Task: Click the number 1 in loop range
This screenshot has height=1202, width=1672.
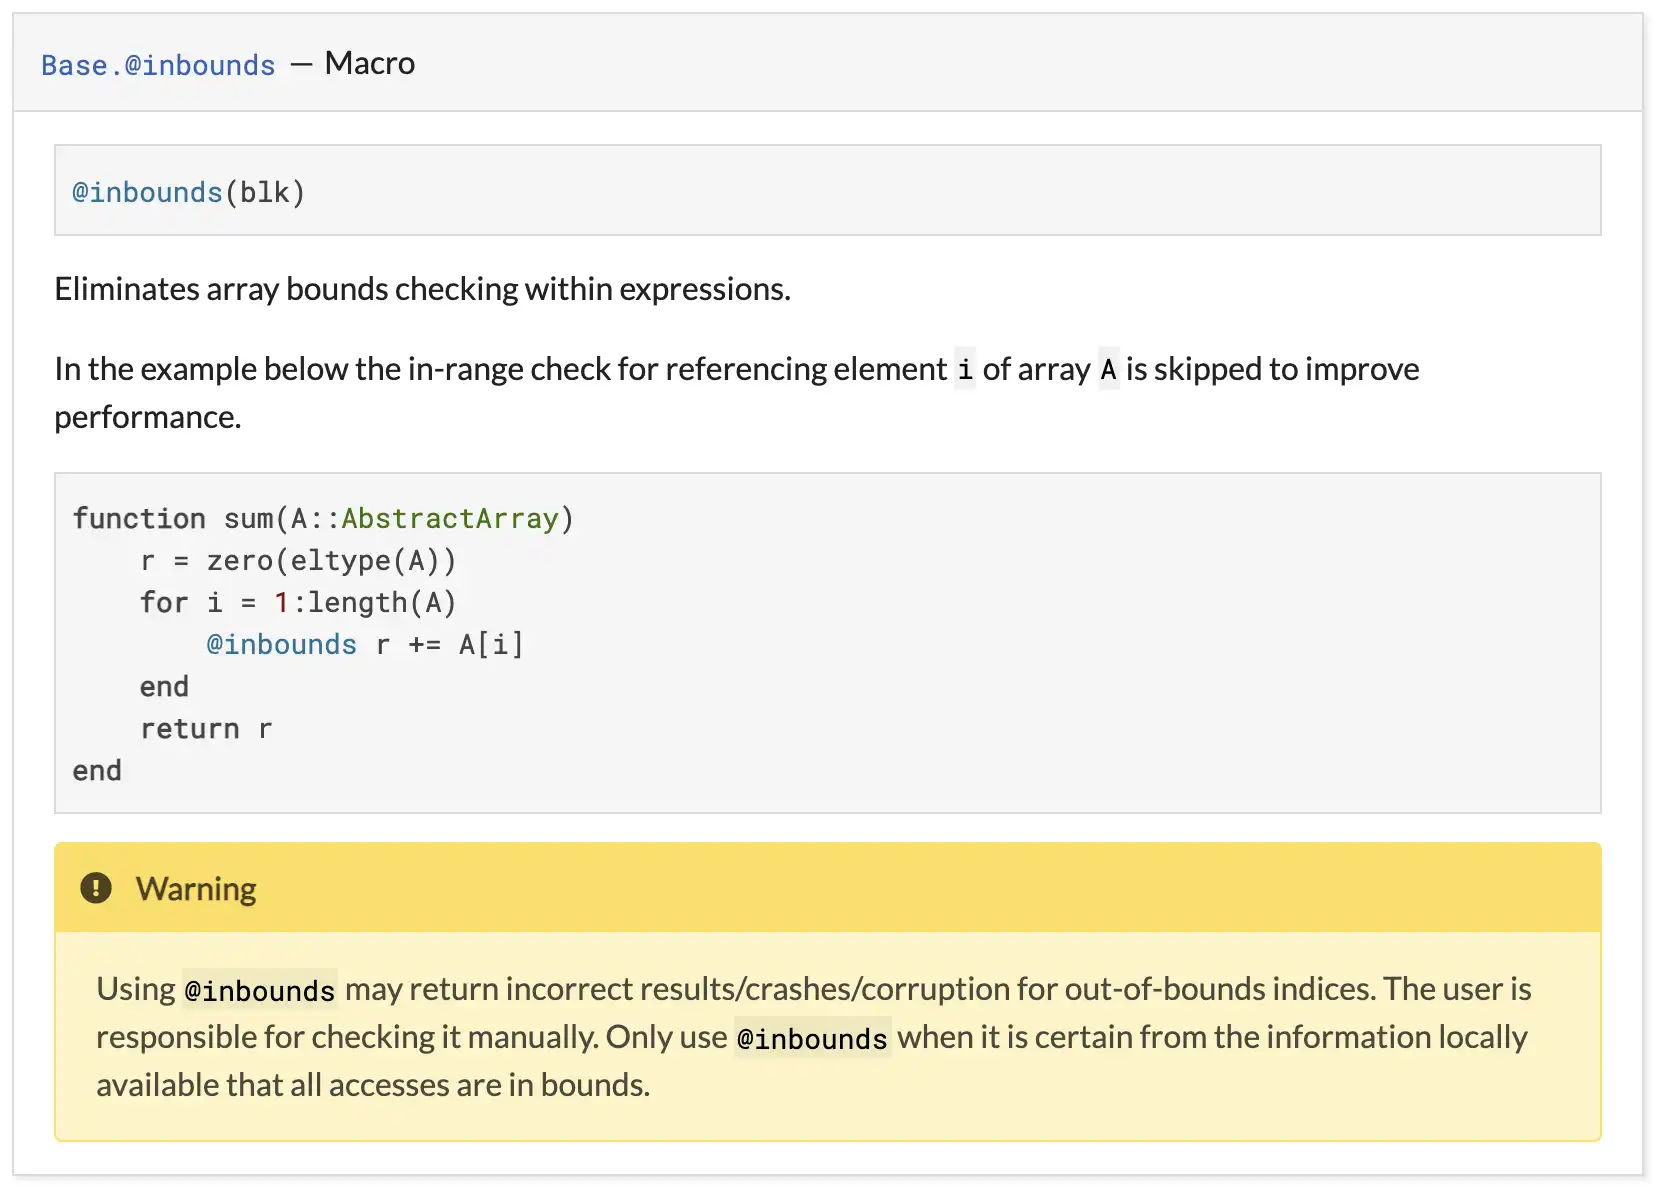Action: point(282,602)
